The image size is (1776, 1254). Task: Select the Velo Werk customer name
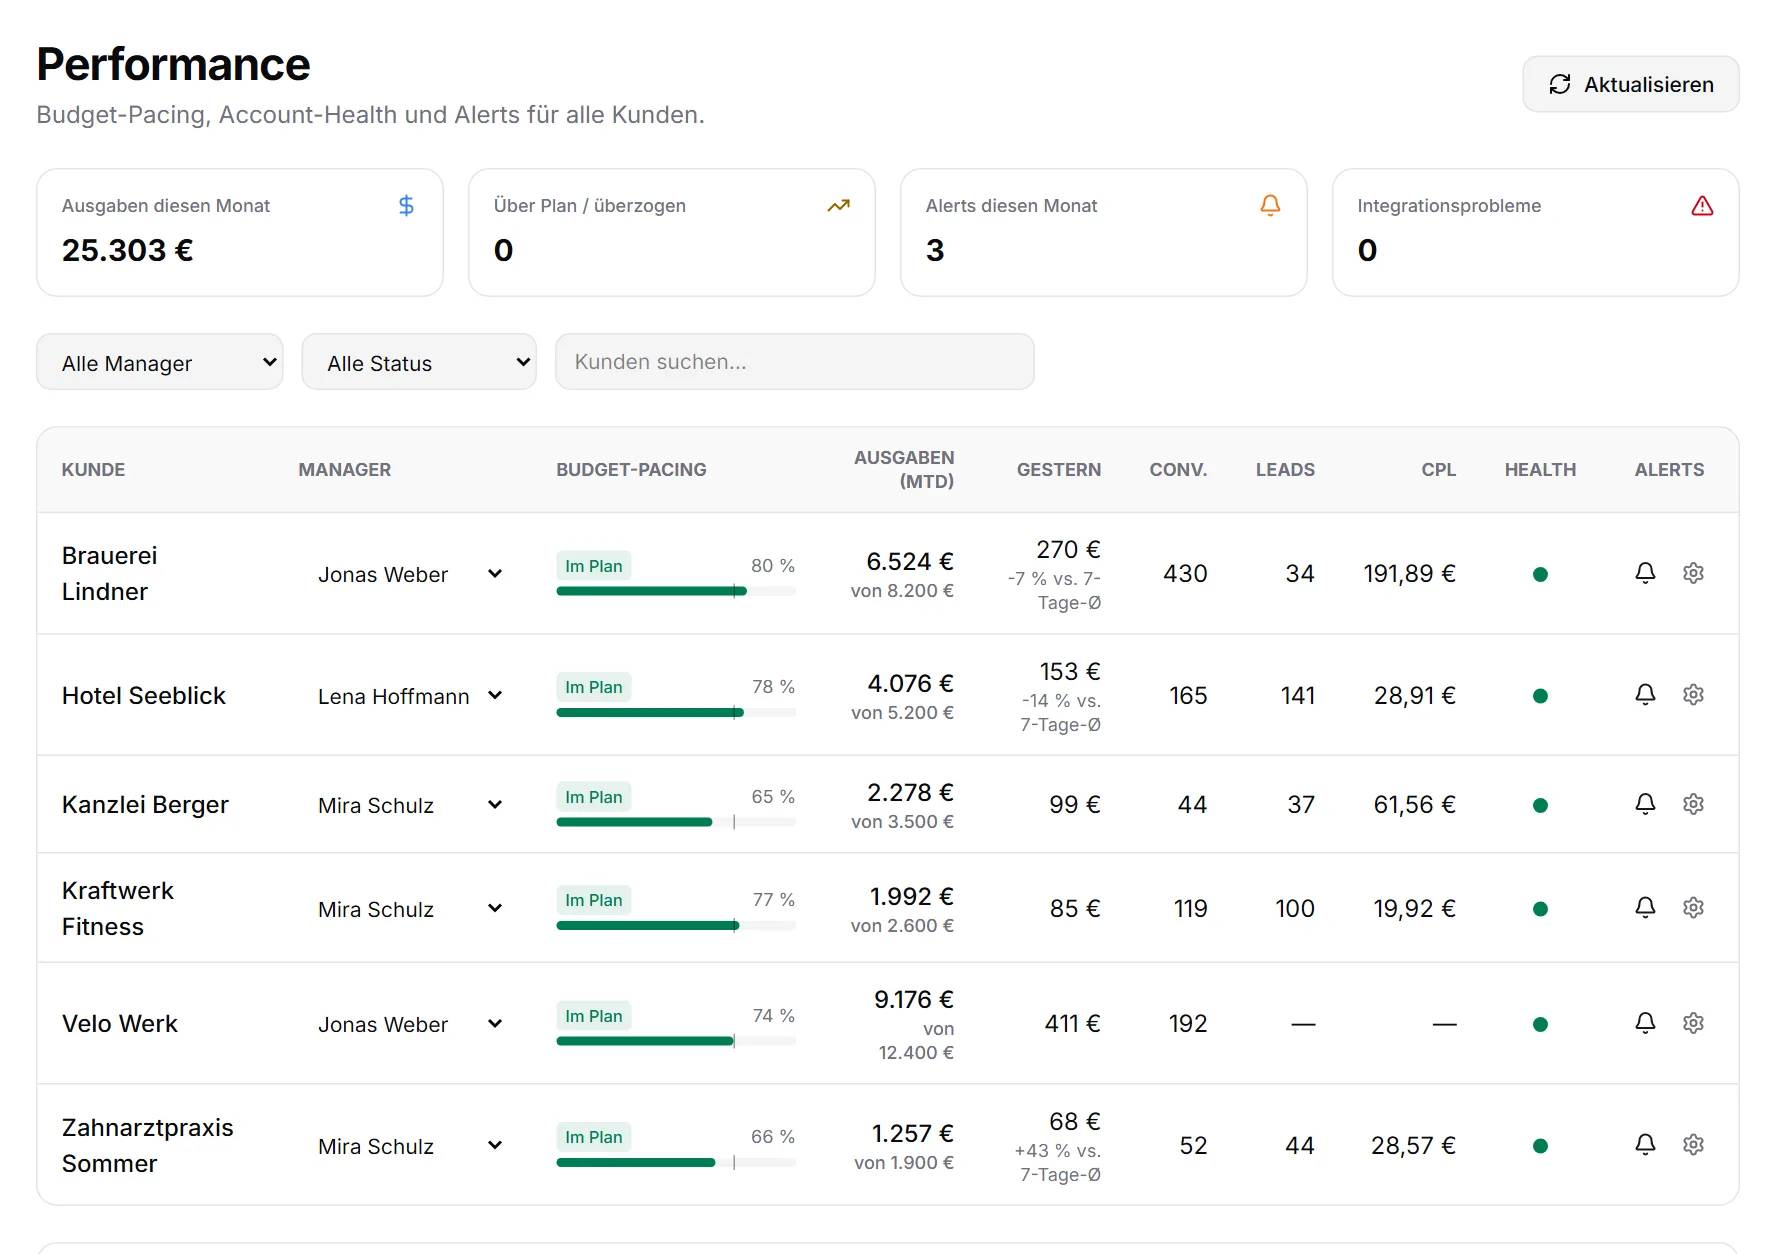pos(120,1024)
